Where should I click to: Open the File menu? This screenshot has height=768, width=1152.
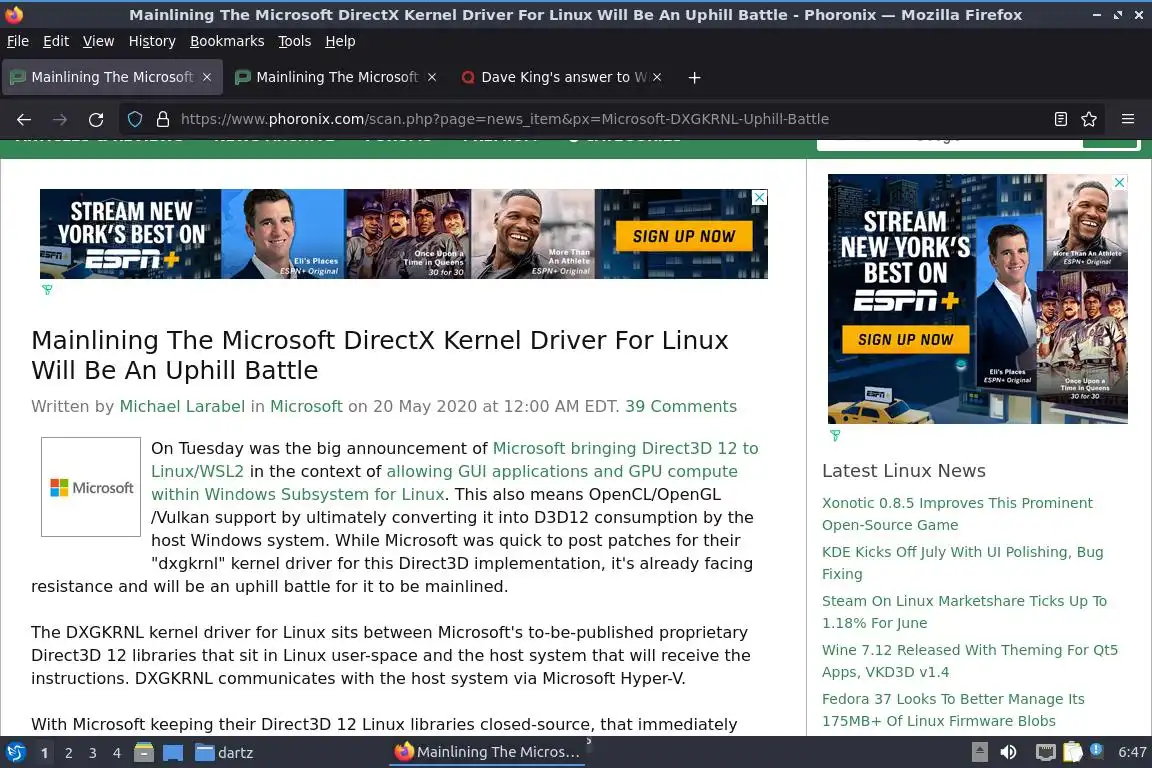pos(18,41)
